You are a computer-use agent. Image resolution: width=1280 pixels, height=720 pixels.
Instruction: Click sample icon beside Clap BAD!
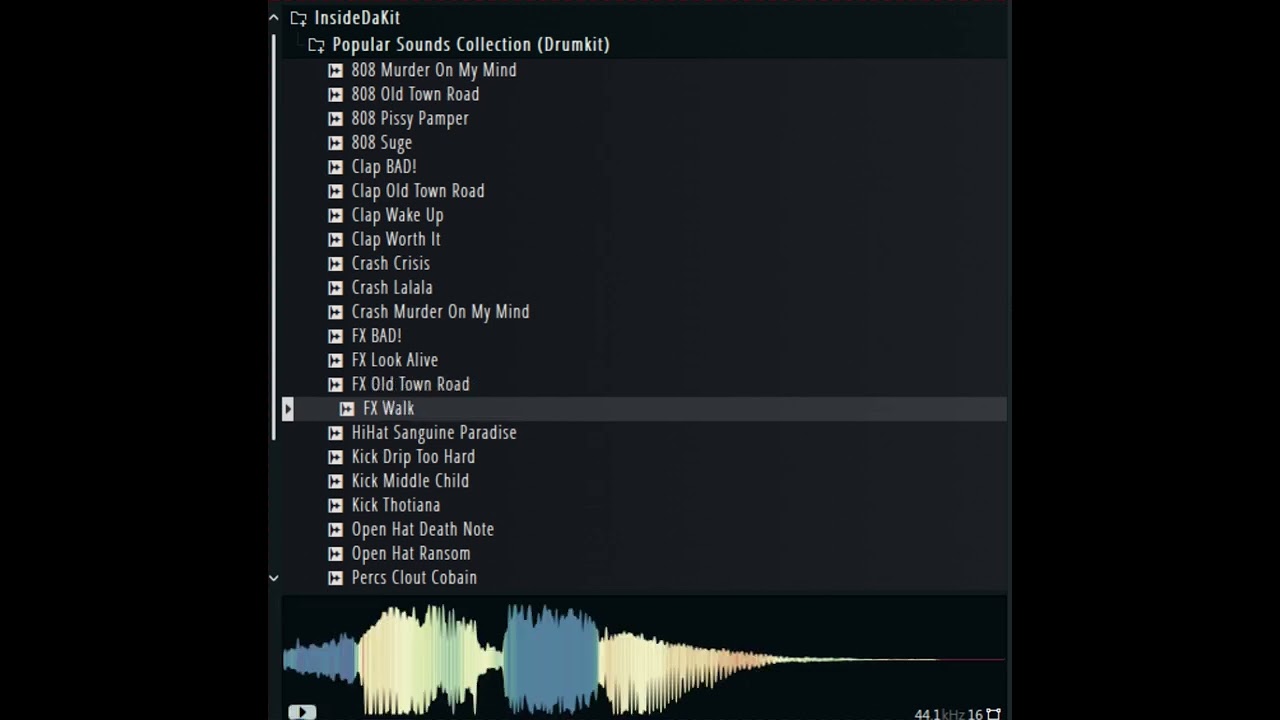[x=336, y=167]
